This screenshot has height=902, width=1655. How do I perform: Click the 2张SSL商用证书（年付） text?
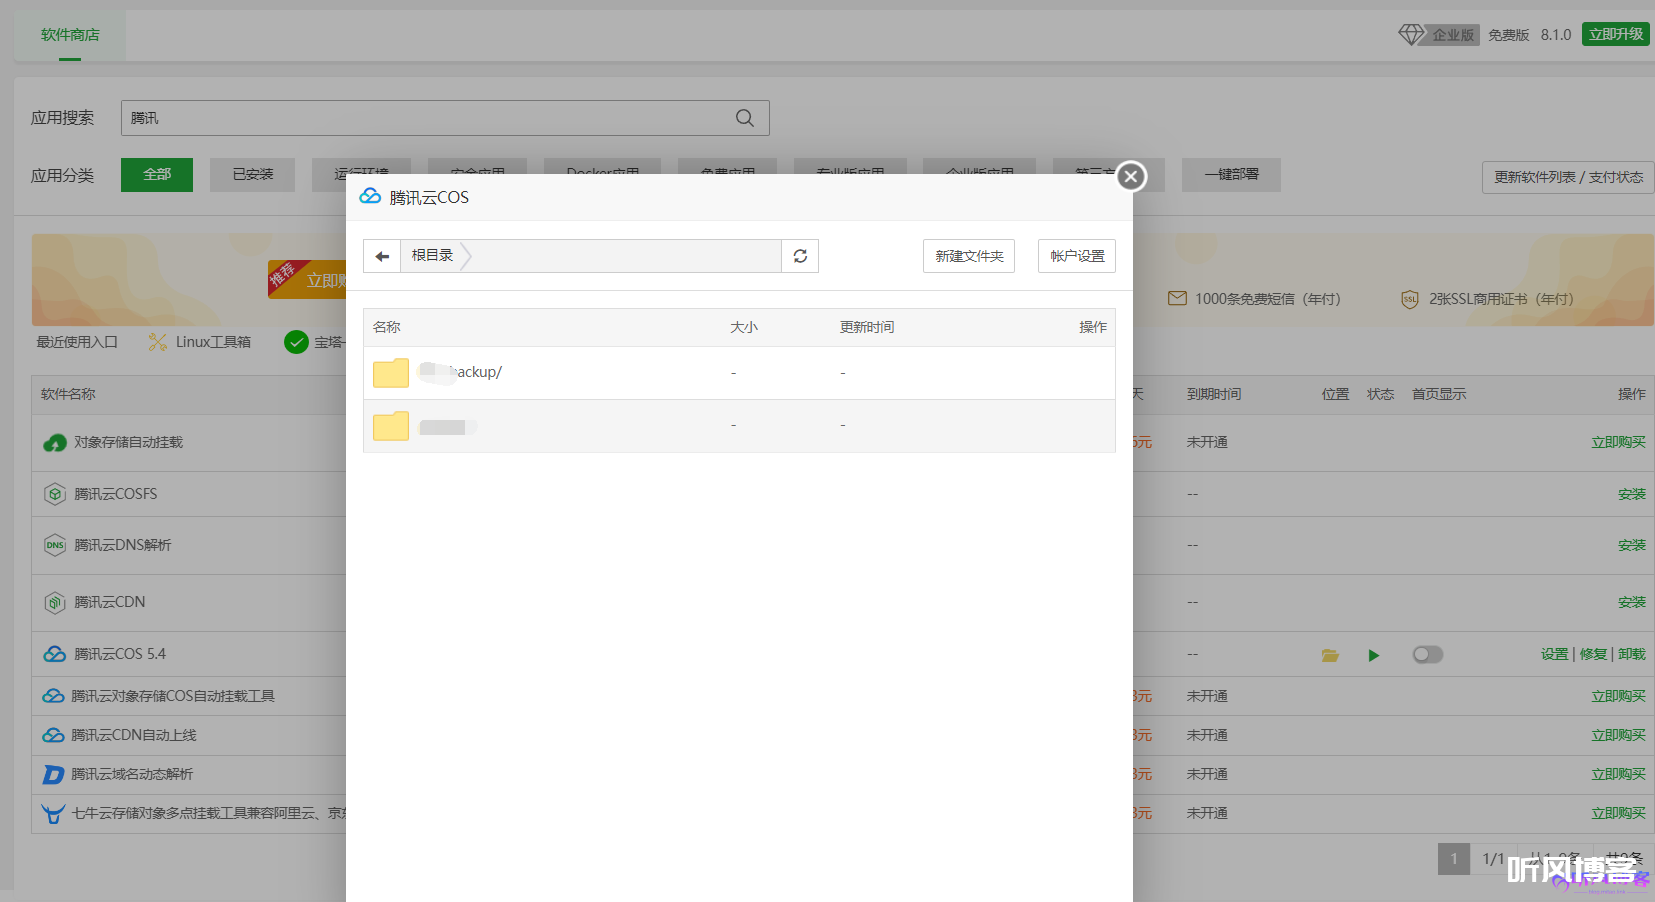coord(1501,299)
